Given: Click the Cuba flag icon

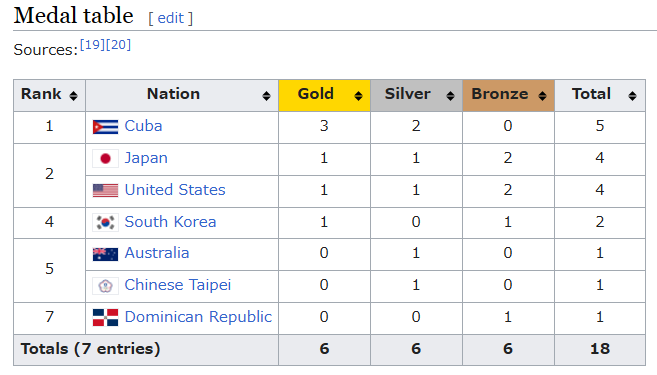Looking at the screenshot, I should [x=105, y=127].
